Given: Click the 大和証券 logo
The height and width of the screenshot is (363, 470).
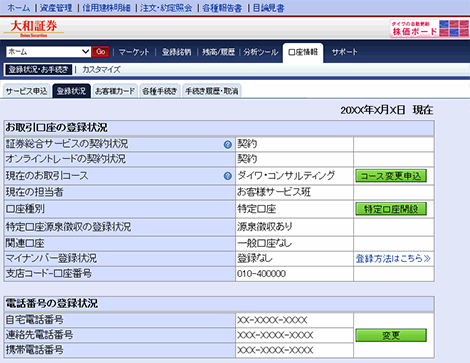Looking at the screenshot, I should click(33, 28).
